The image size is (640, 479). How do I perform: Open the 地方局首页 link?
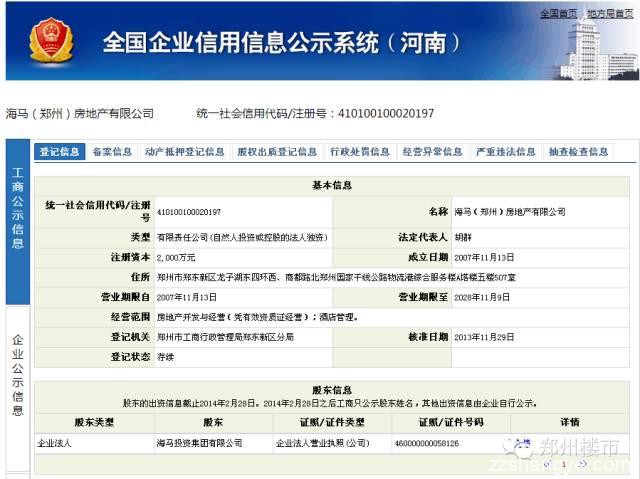pos(610,13)
